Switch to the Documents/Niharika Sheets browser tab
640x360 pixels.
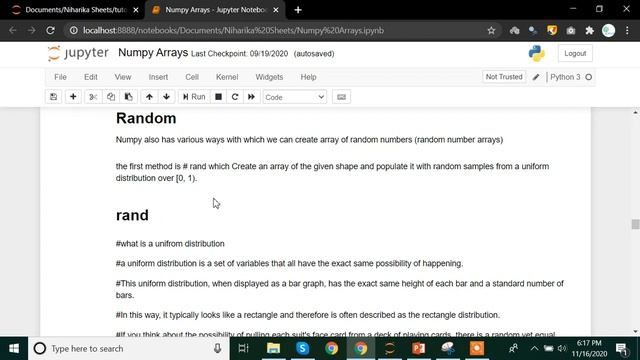coord(76,10)
